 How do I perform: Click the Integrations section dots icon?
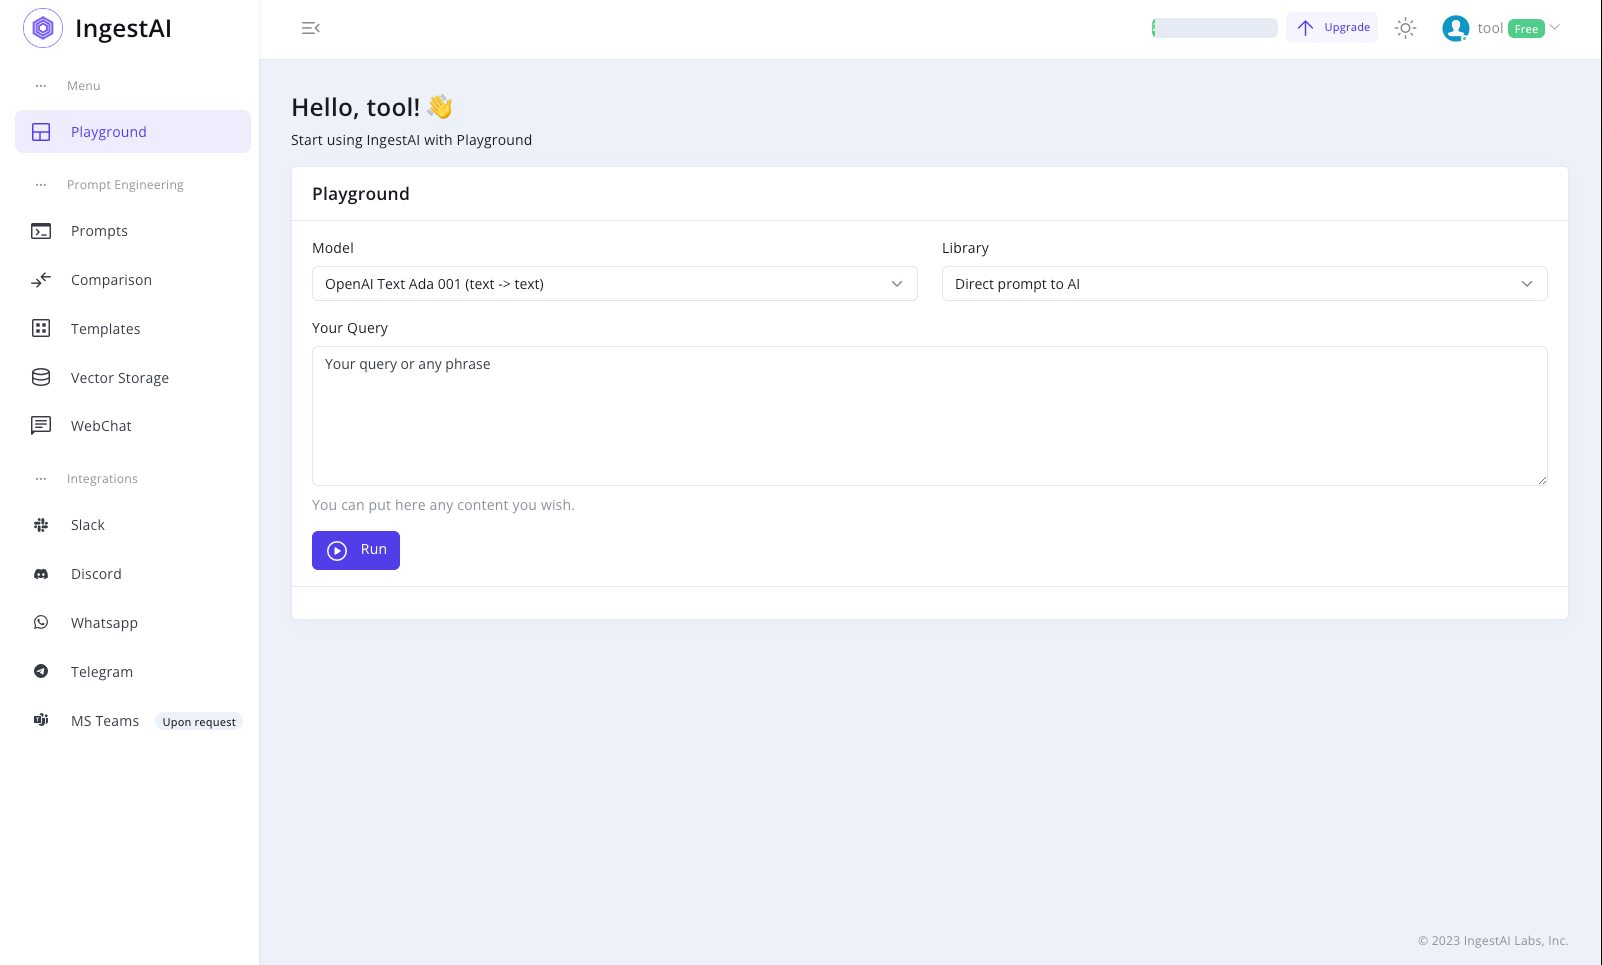click(41, 479)
